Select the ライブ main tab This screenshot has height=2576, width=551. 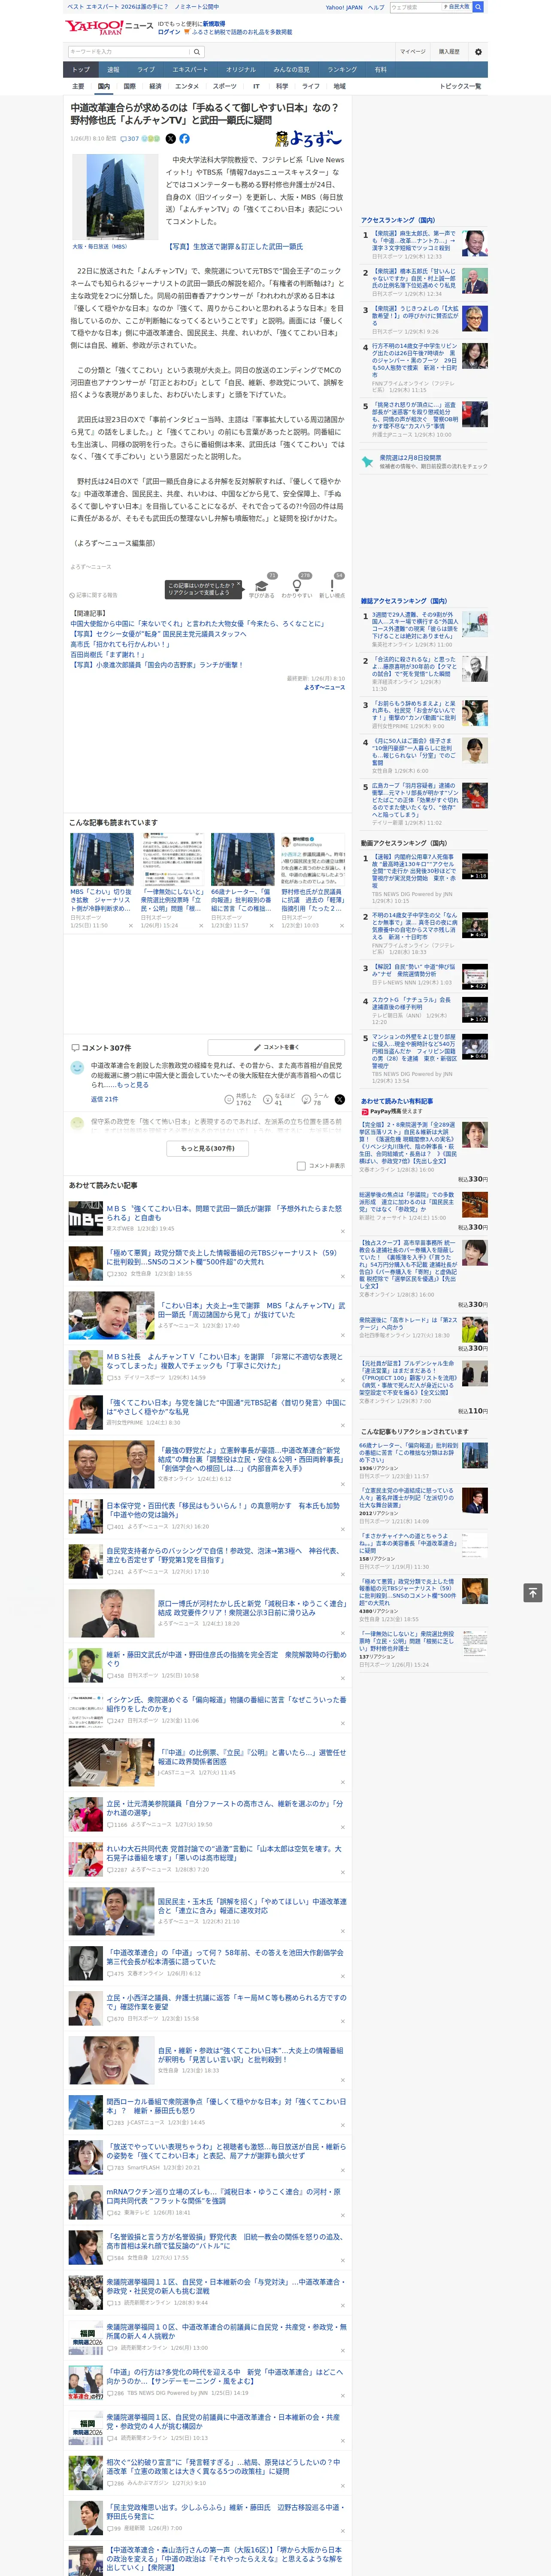[146, 69]
